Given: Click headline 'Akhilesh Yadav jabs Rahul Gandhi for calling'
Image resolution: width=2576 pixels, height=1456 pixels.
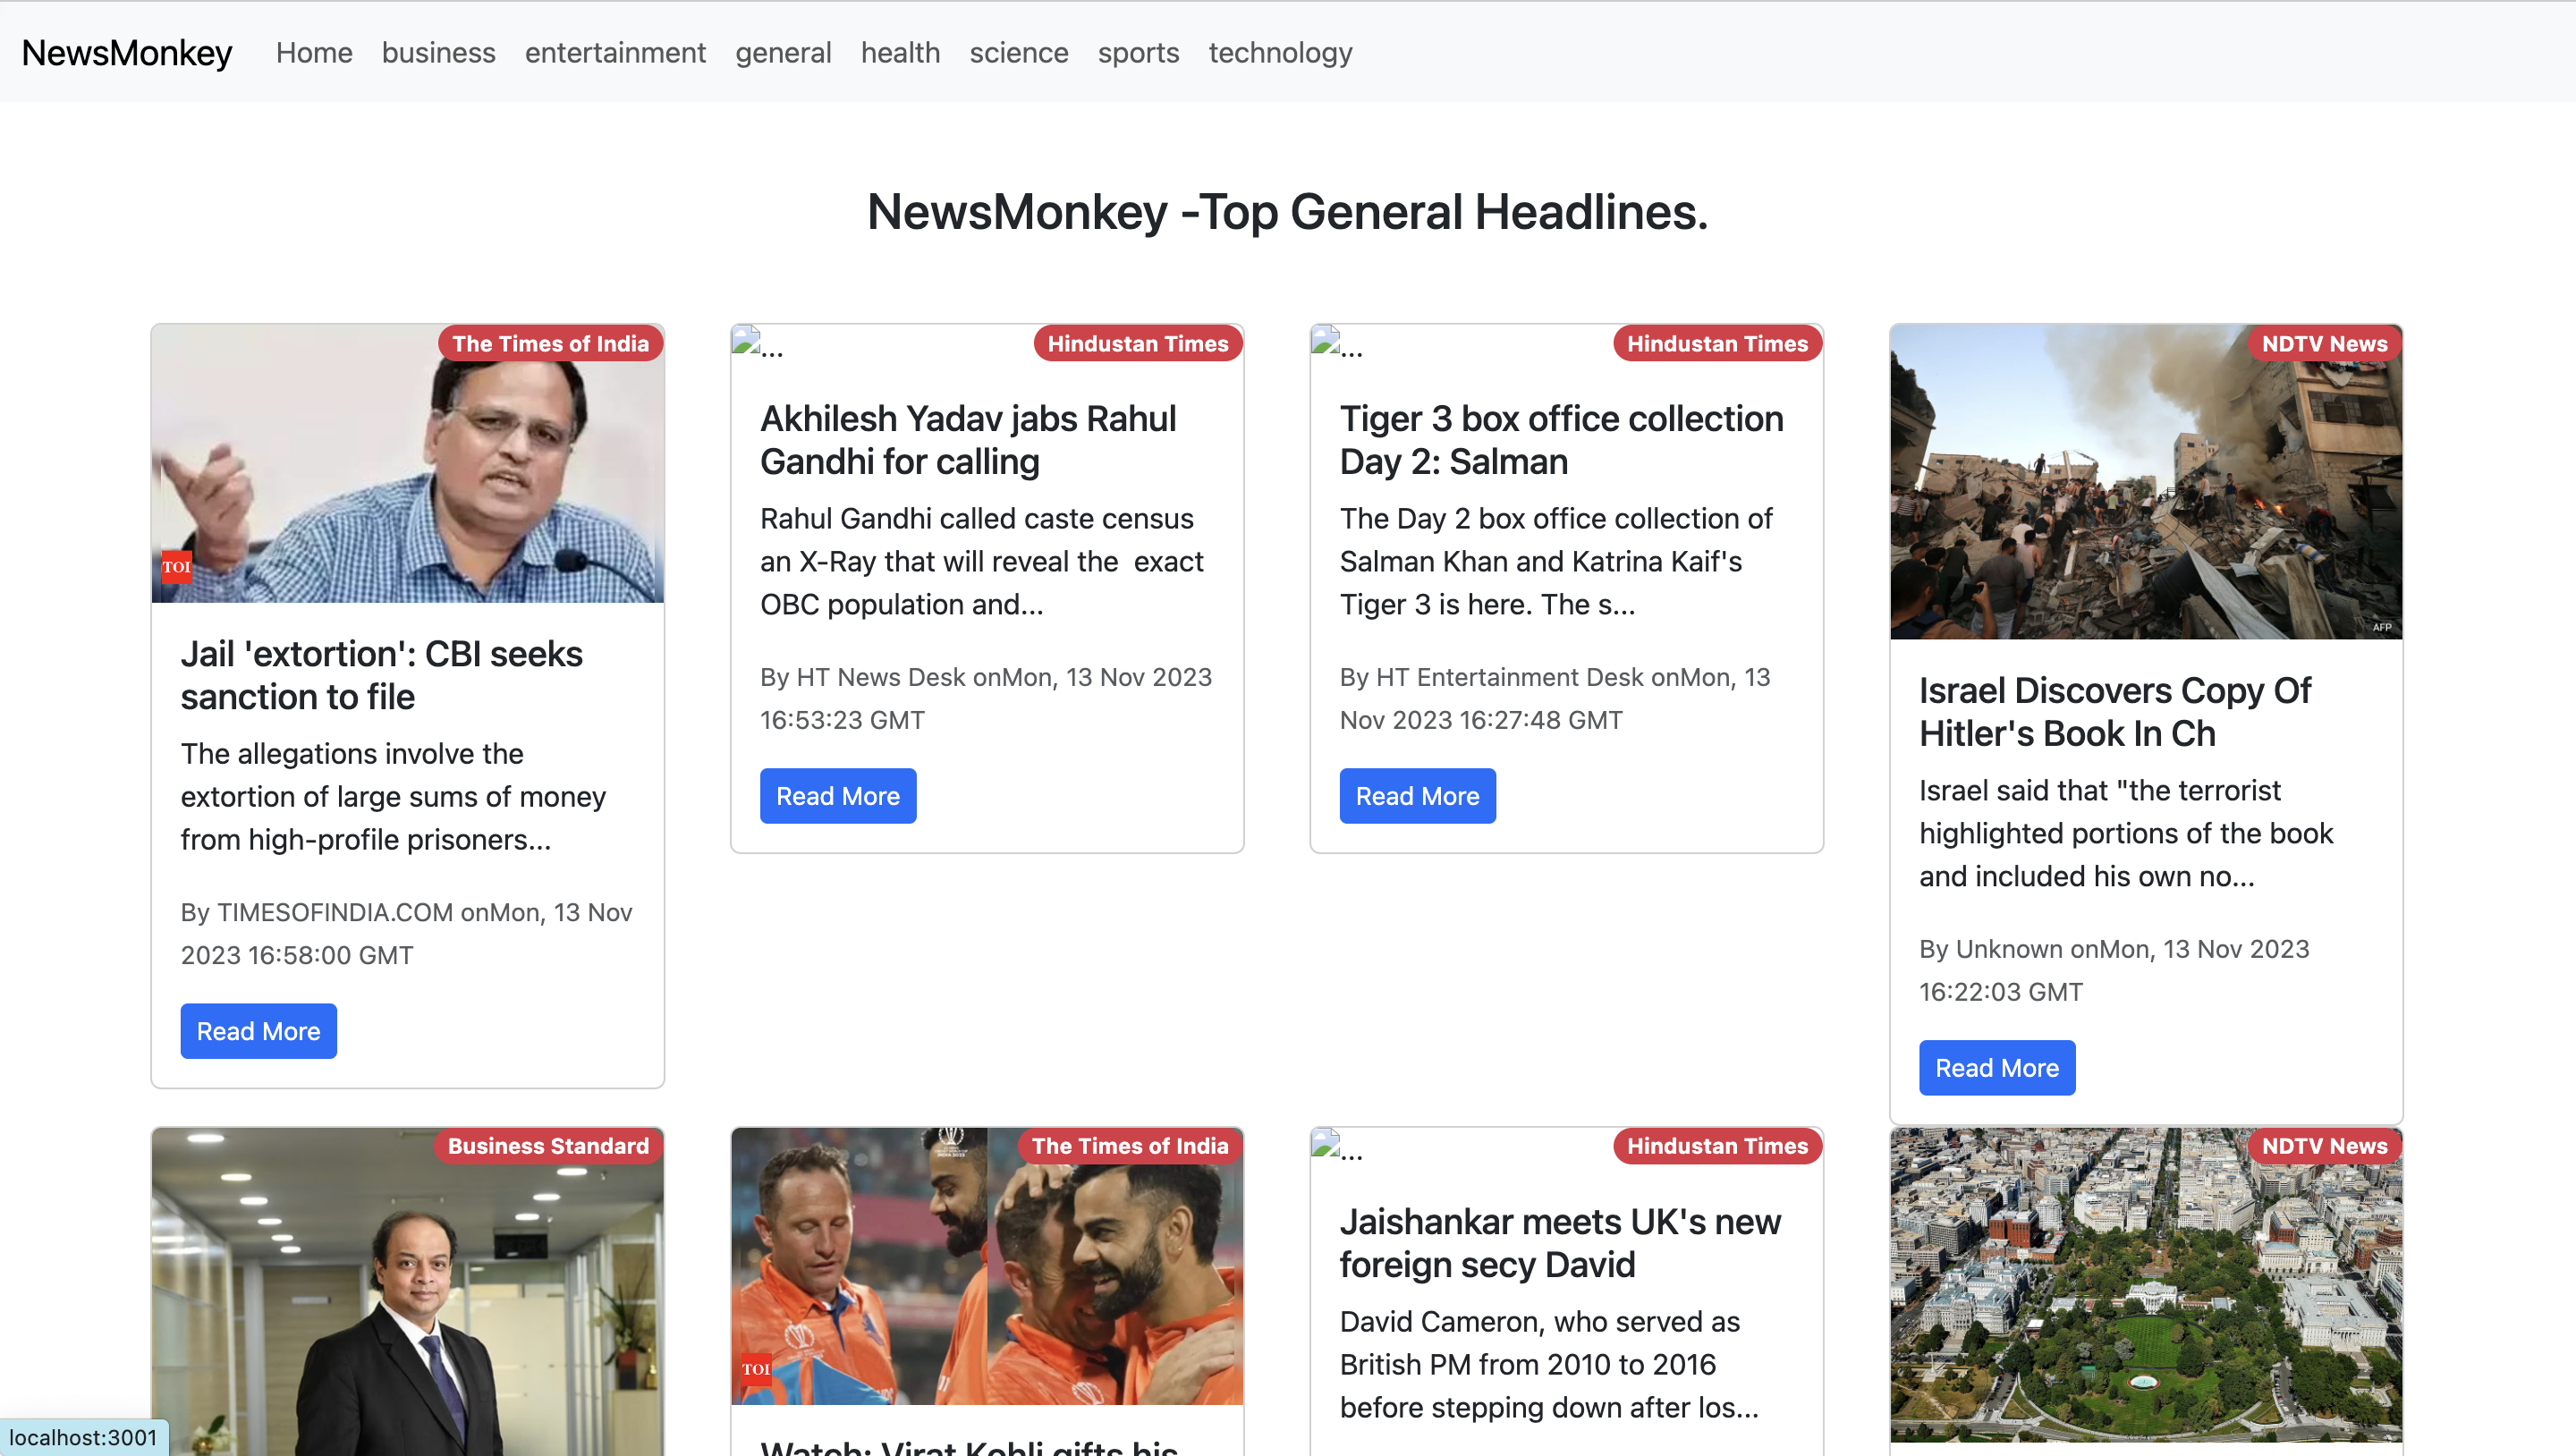Looking at the screenshot, I should 968,439.
